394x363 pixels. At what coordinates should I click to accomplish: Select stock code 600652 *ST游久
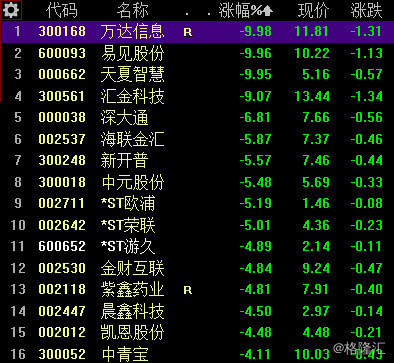(x=198, y=247)
